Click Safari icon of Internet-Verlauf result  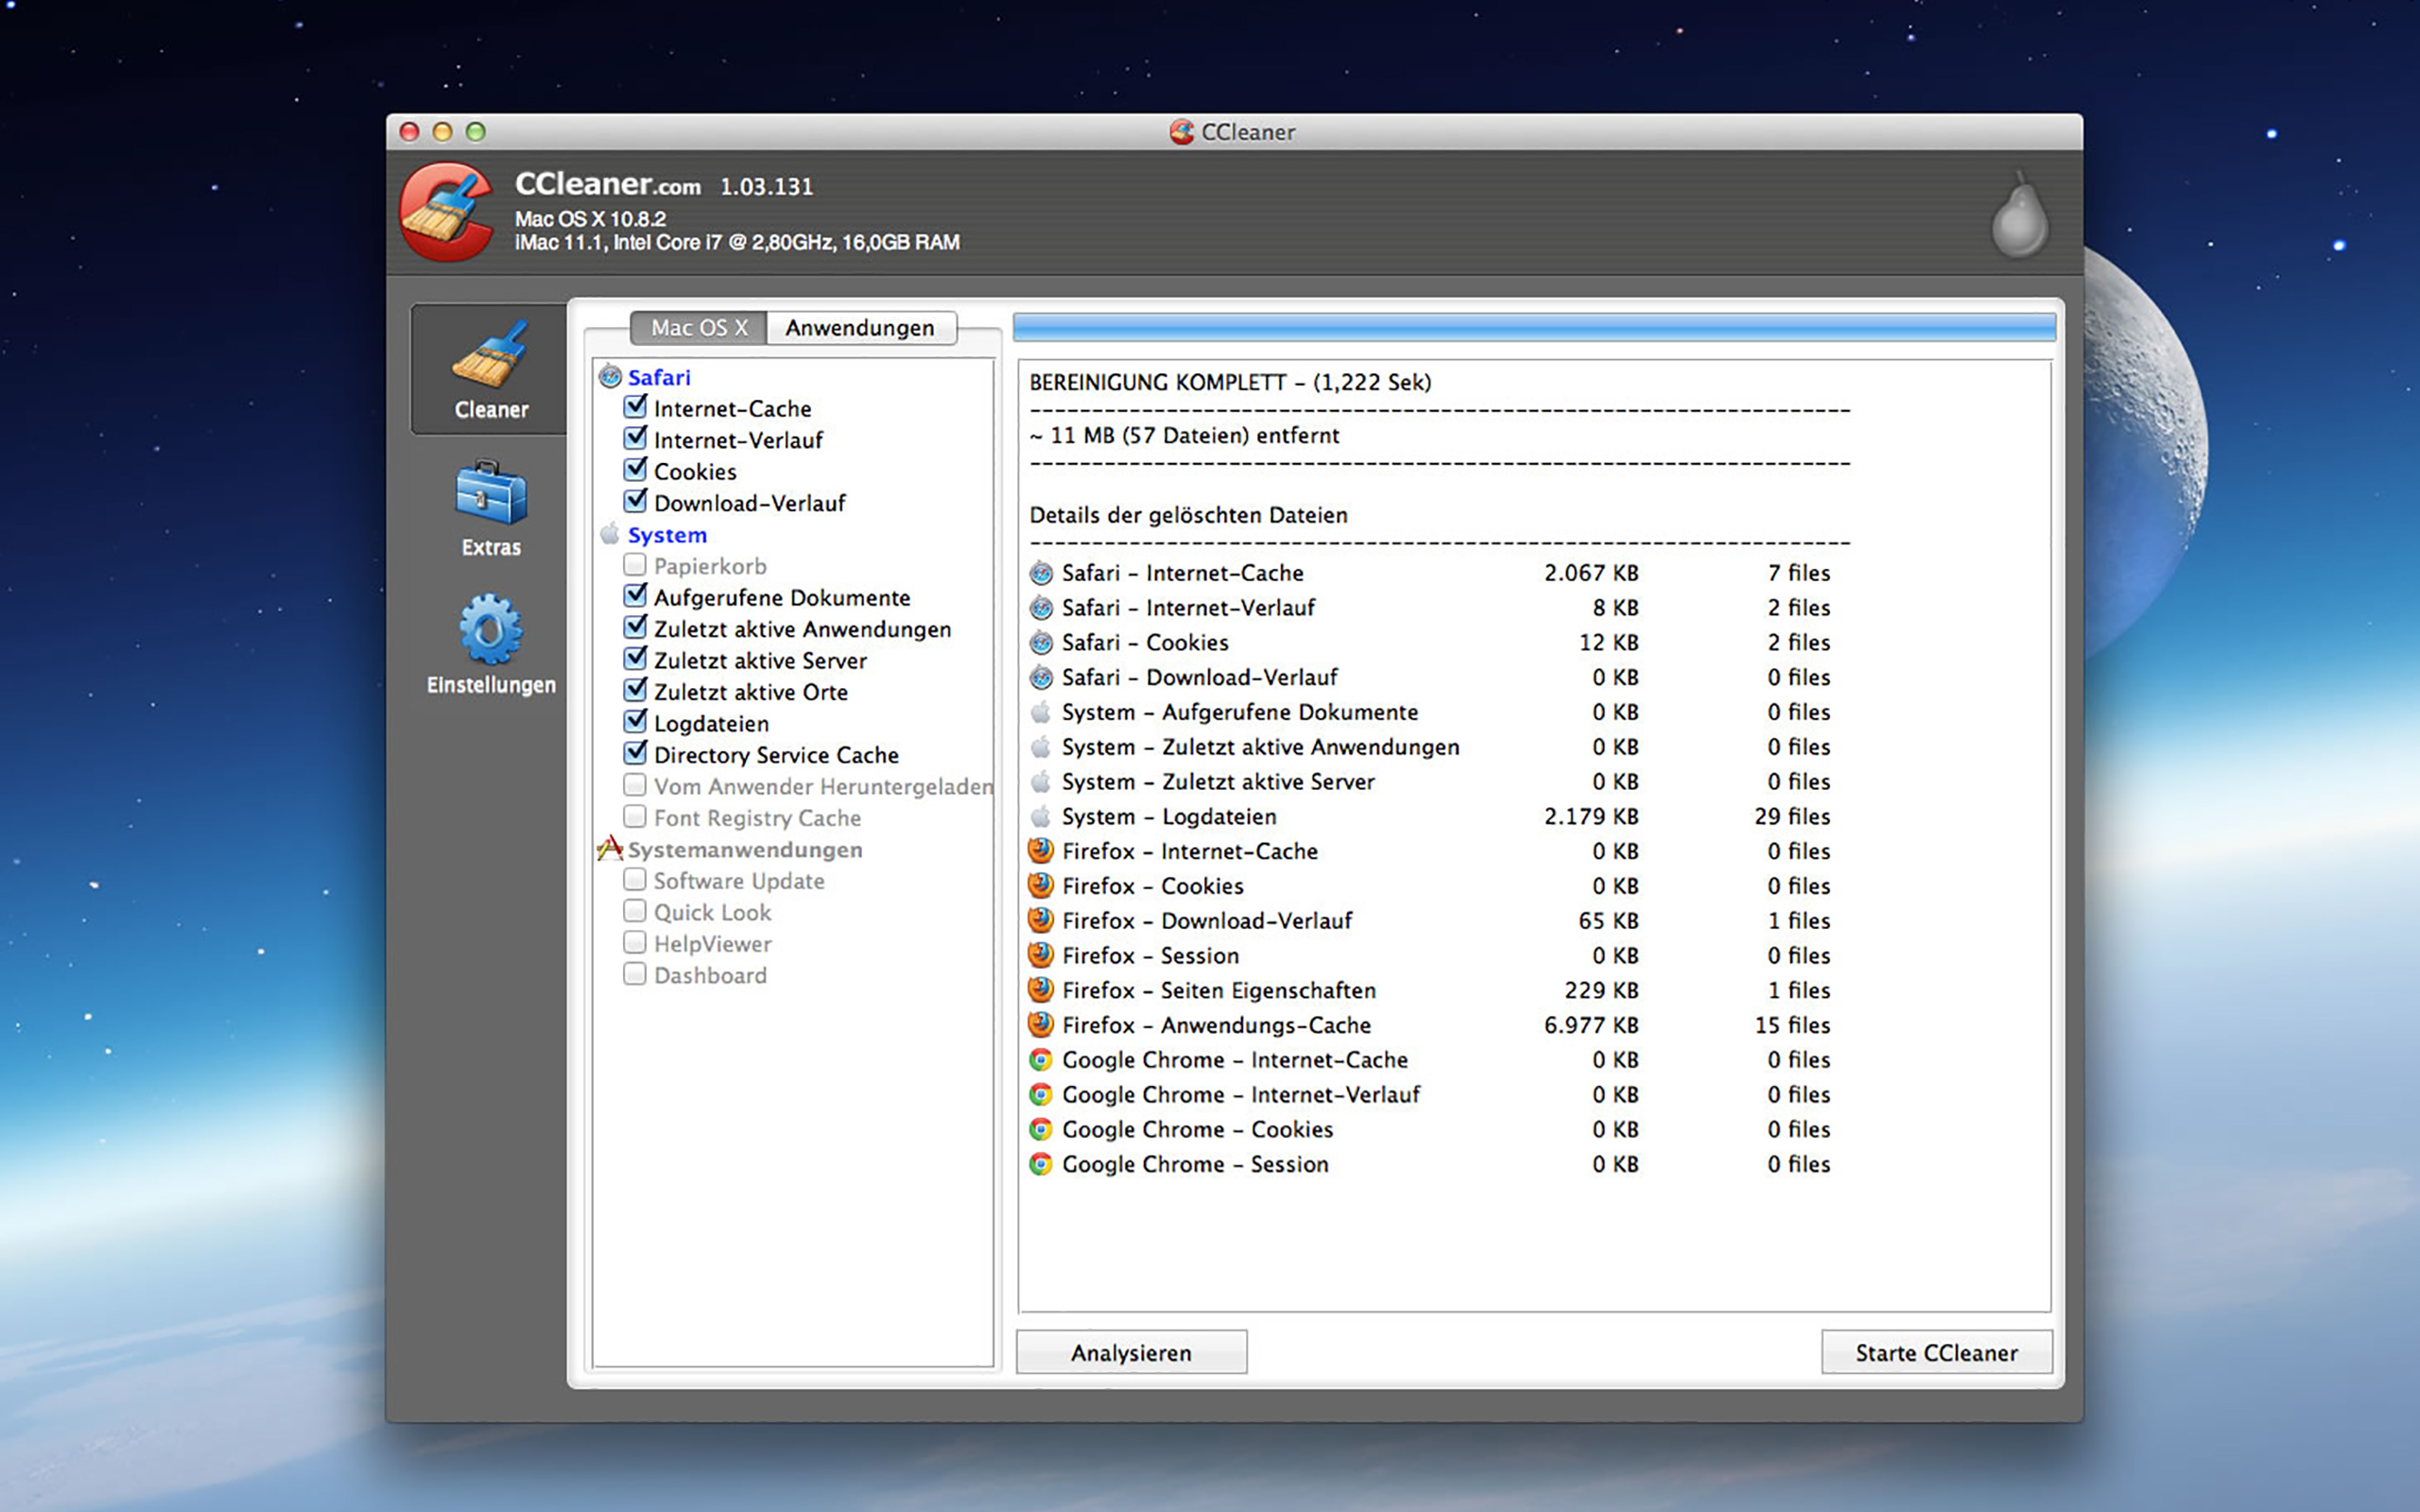[x=1041, y=608]
